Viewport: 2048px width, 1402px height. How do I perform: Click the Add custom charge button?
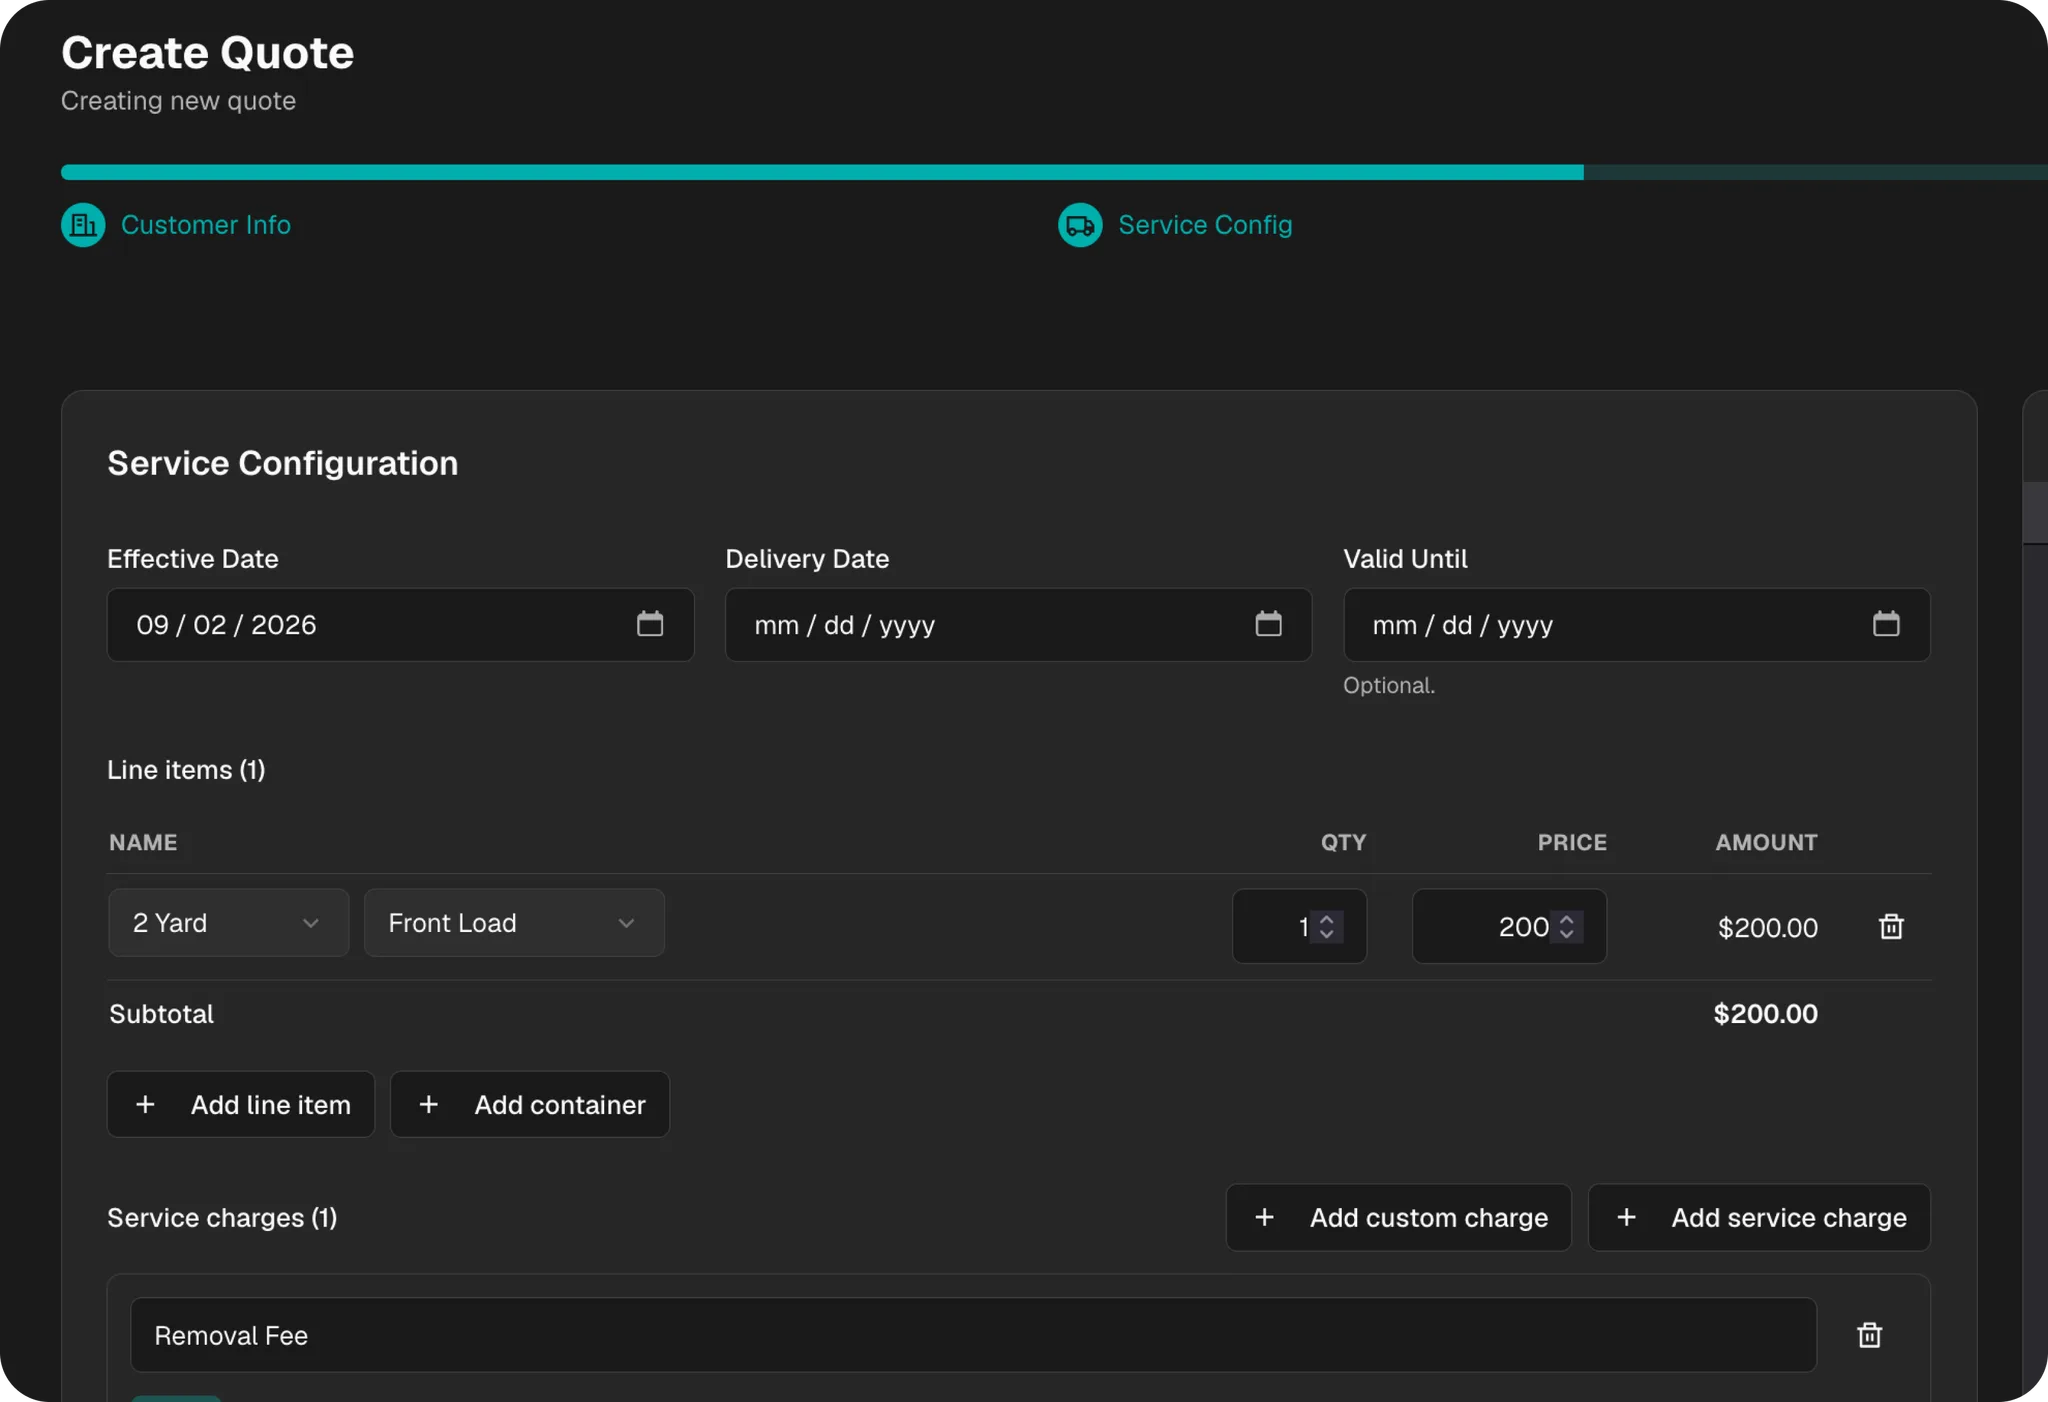pos(1399,1217)
